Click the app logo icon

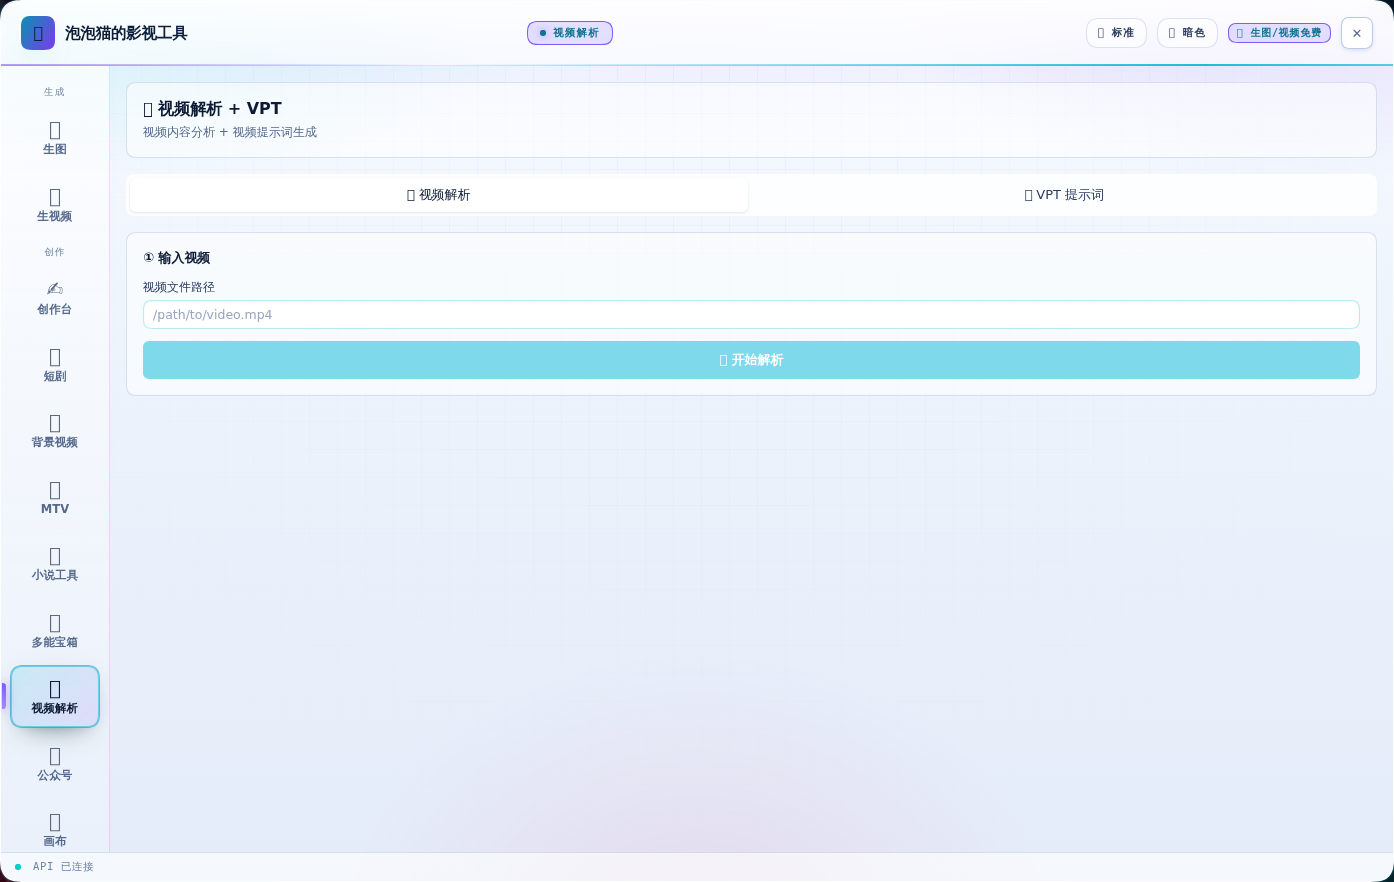click(x=38, y=33)
